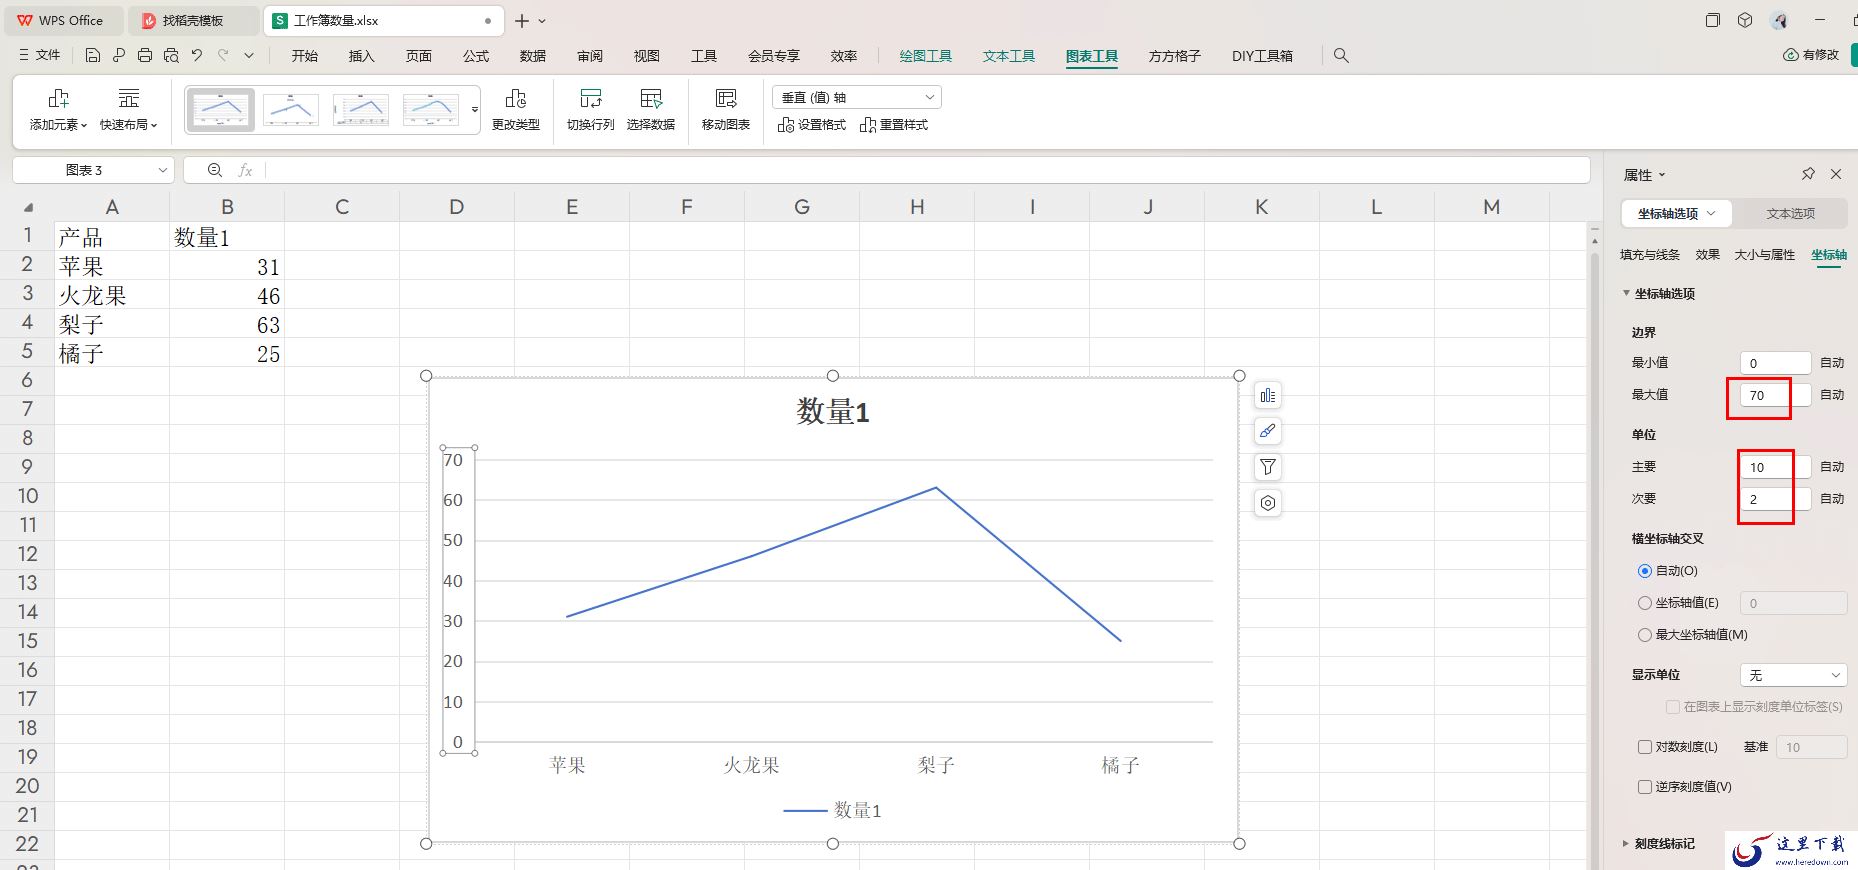Click the 选择数据 select data icon
The width and height of the screenshot is (1858, 870).
651,110
